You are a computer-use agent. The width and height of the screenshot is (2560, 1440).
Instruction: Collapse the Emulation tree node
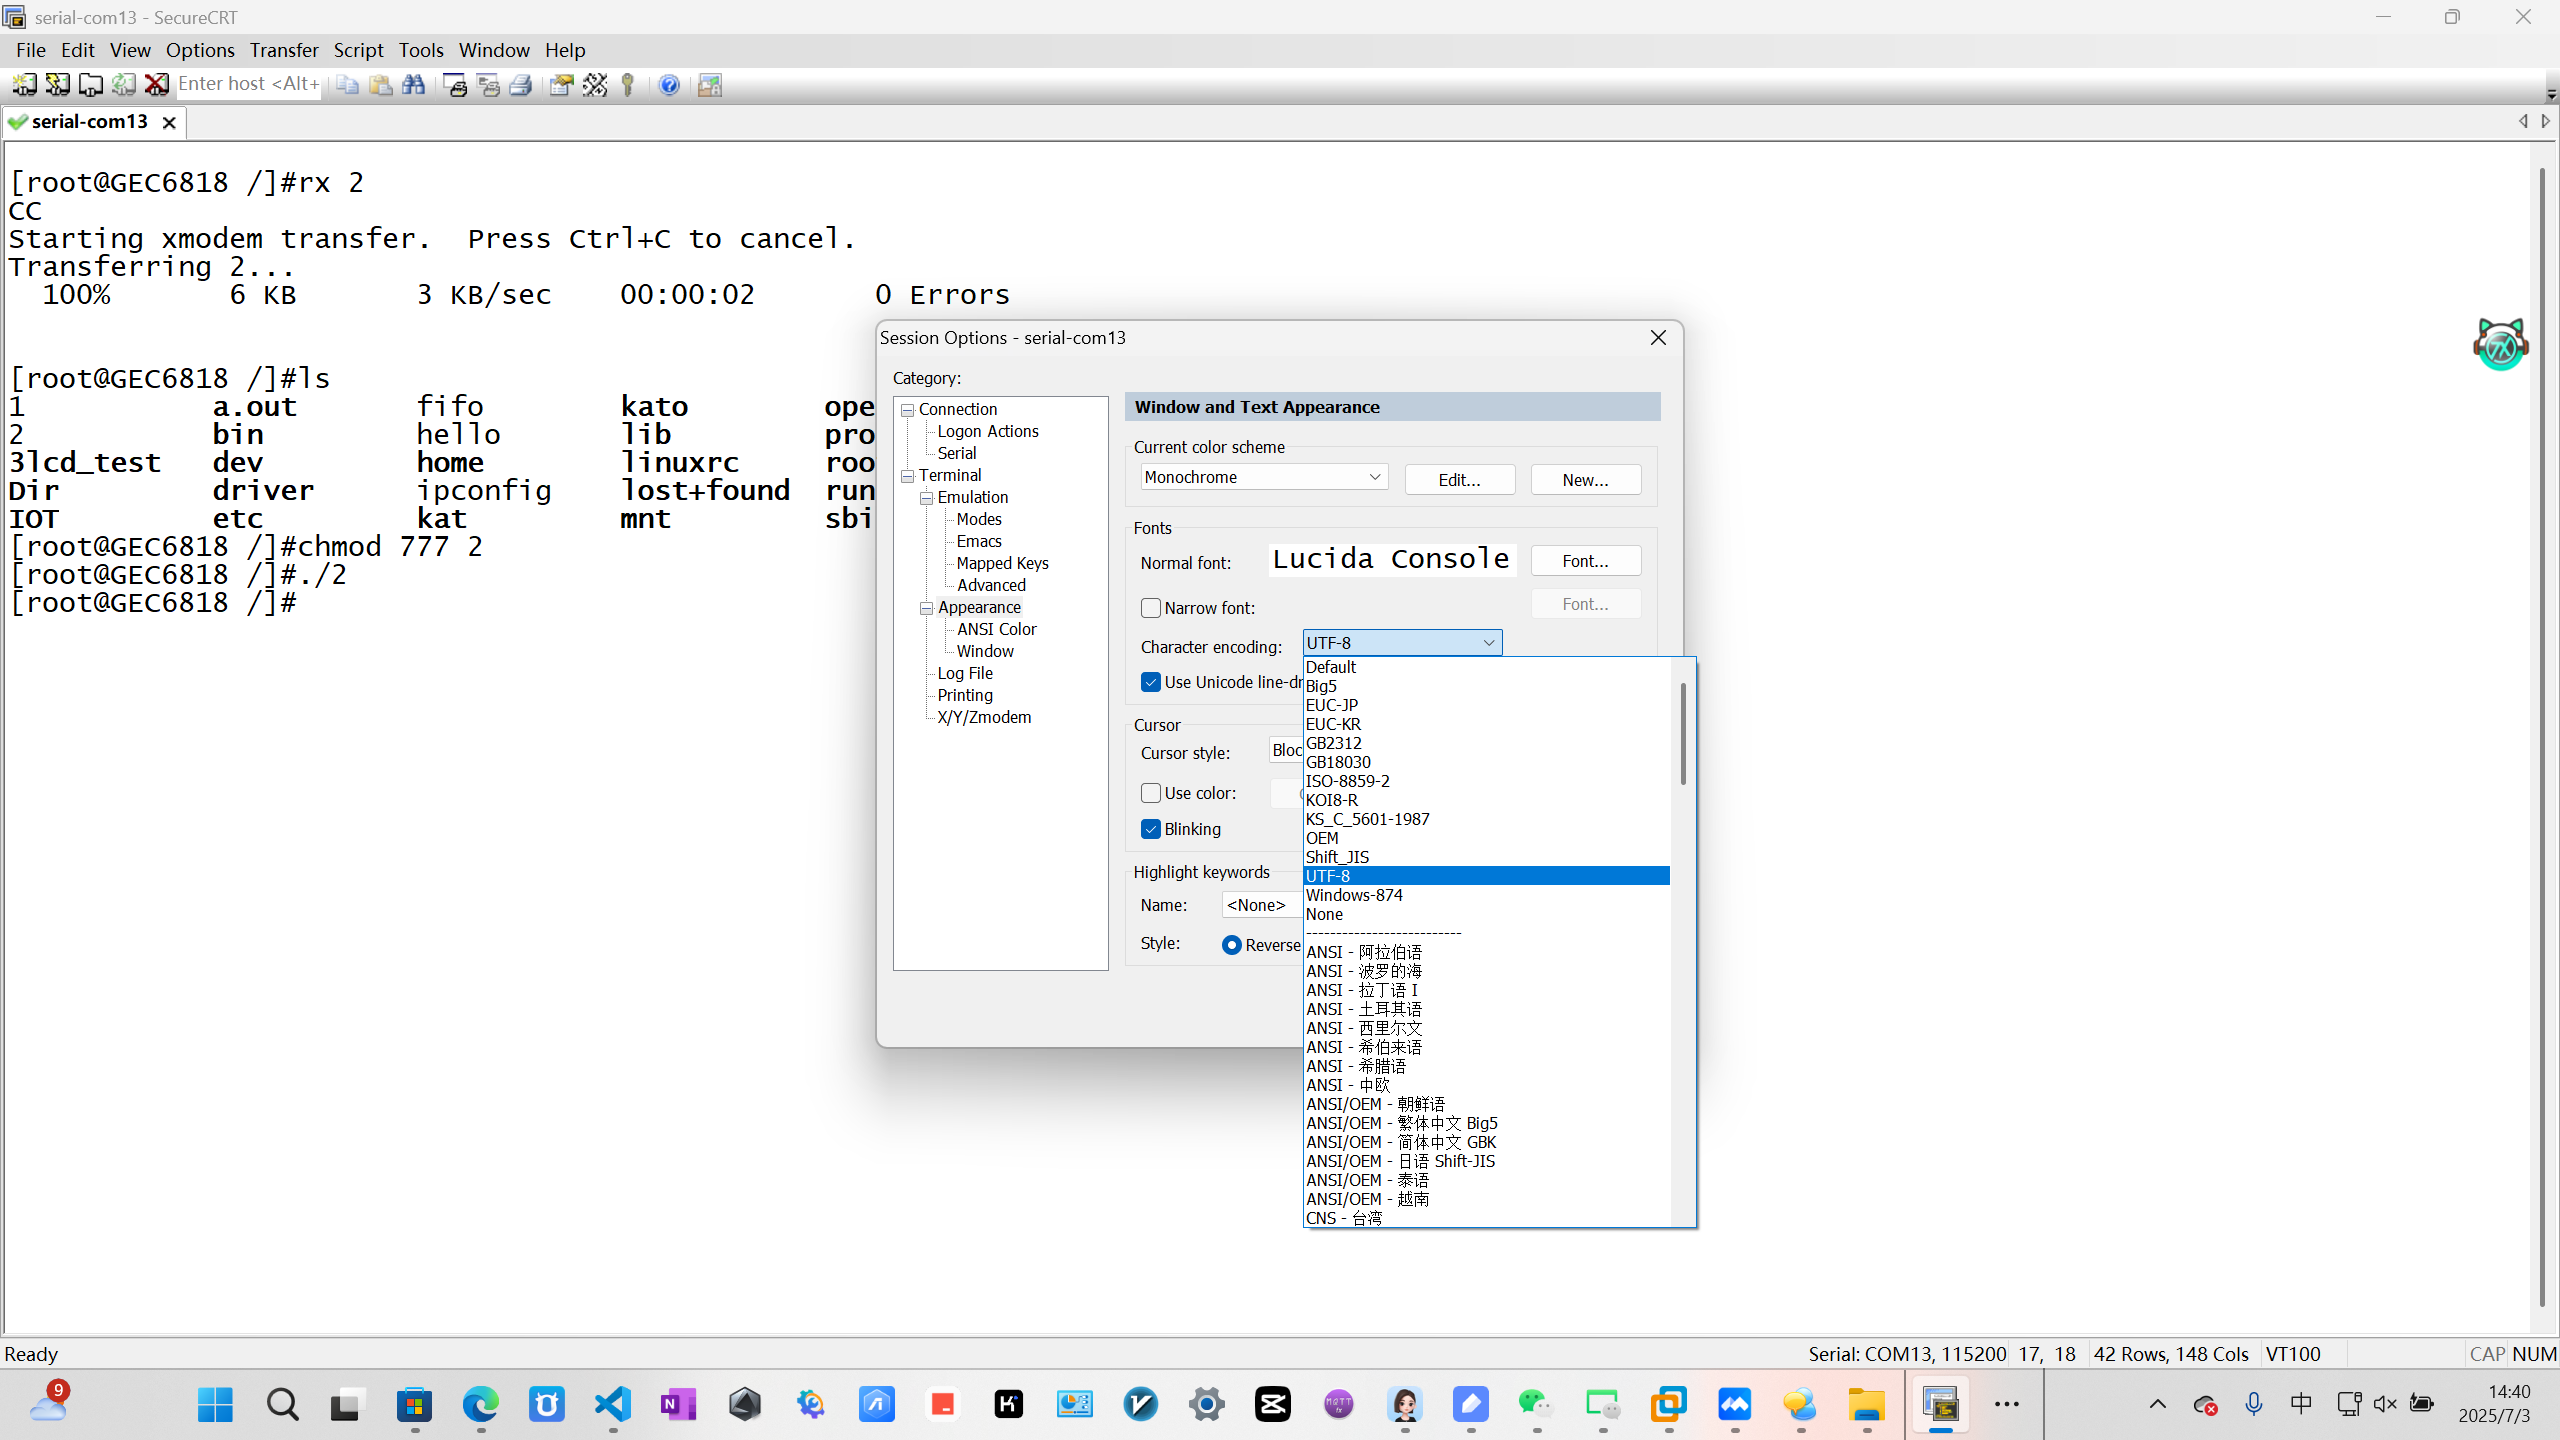click(927, 498)
